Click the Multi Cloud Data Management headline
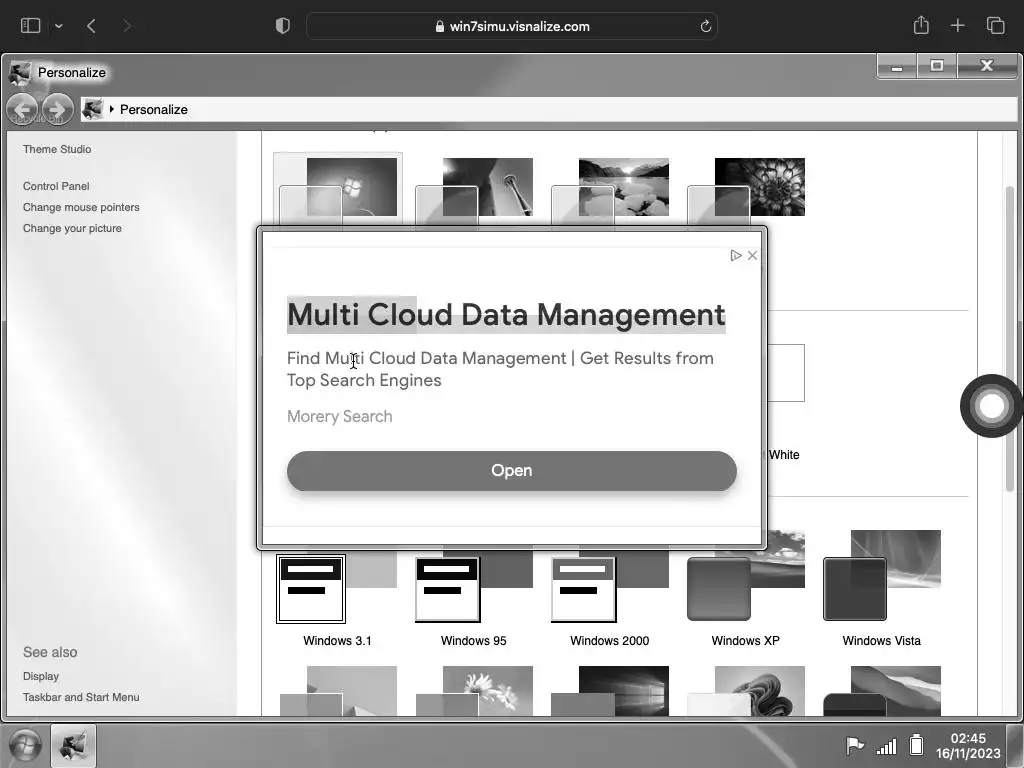The height and width of the screenshot is (768, 1024). point(506,315)
